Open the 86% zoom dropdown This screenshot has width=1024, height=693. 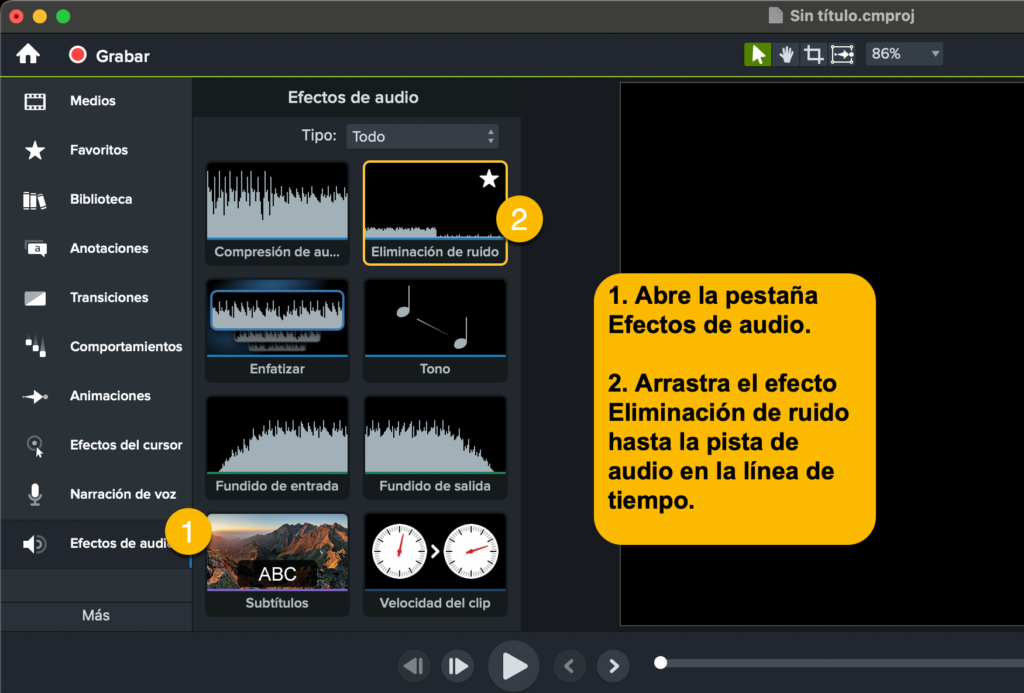[x=904, y=54]
